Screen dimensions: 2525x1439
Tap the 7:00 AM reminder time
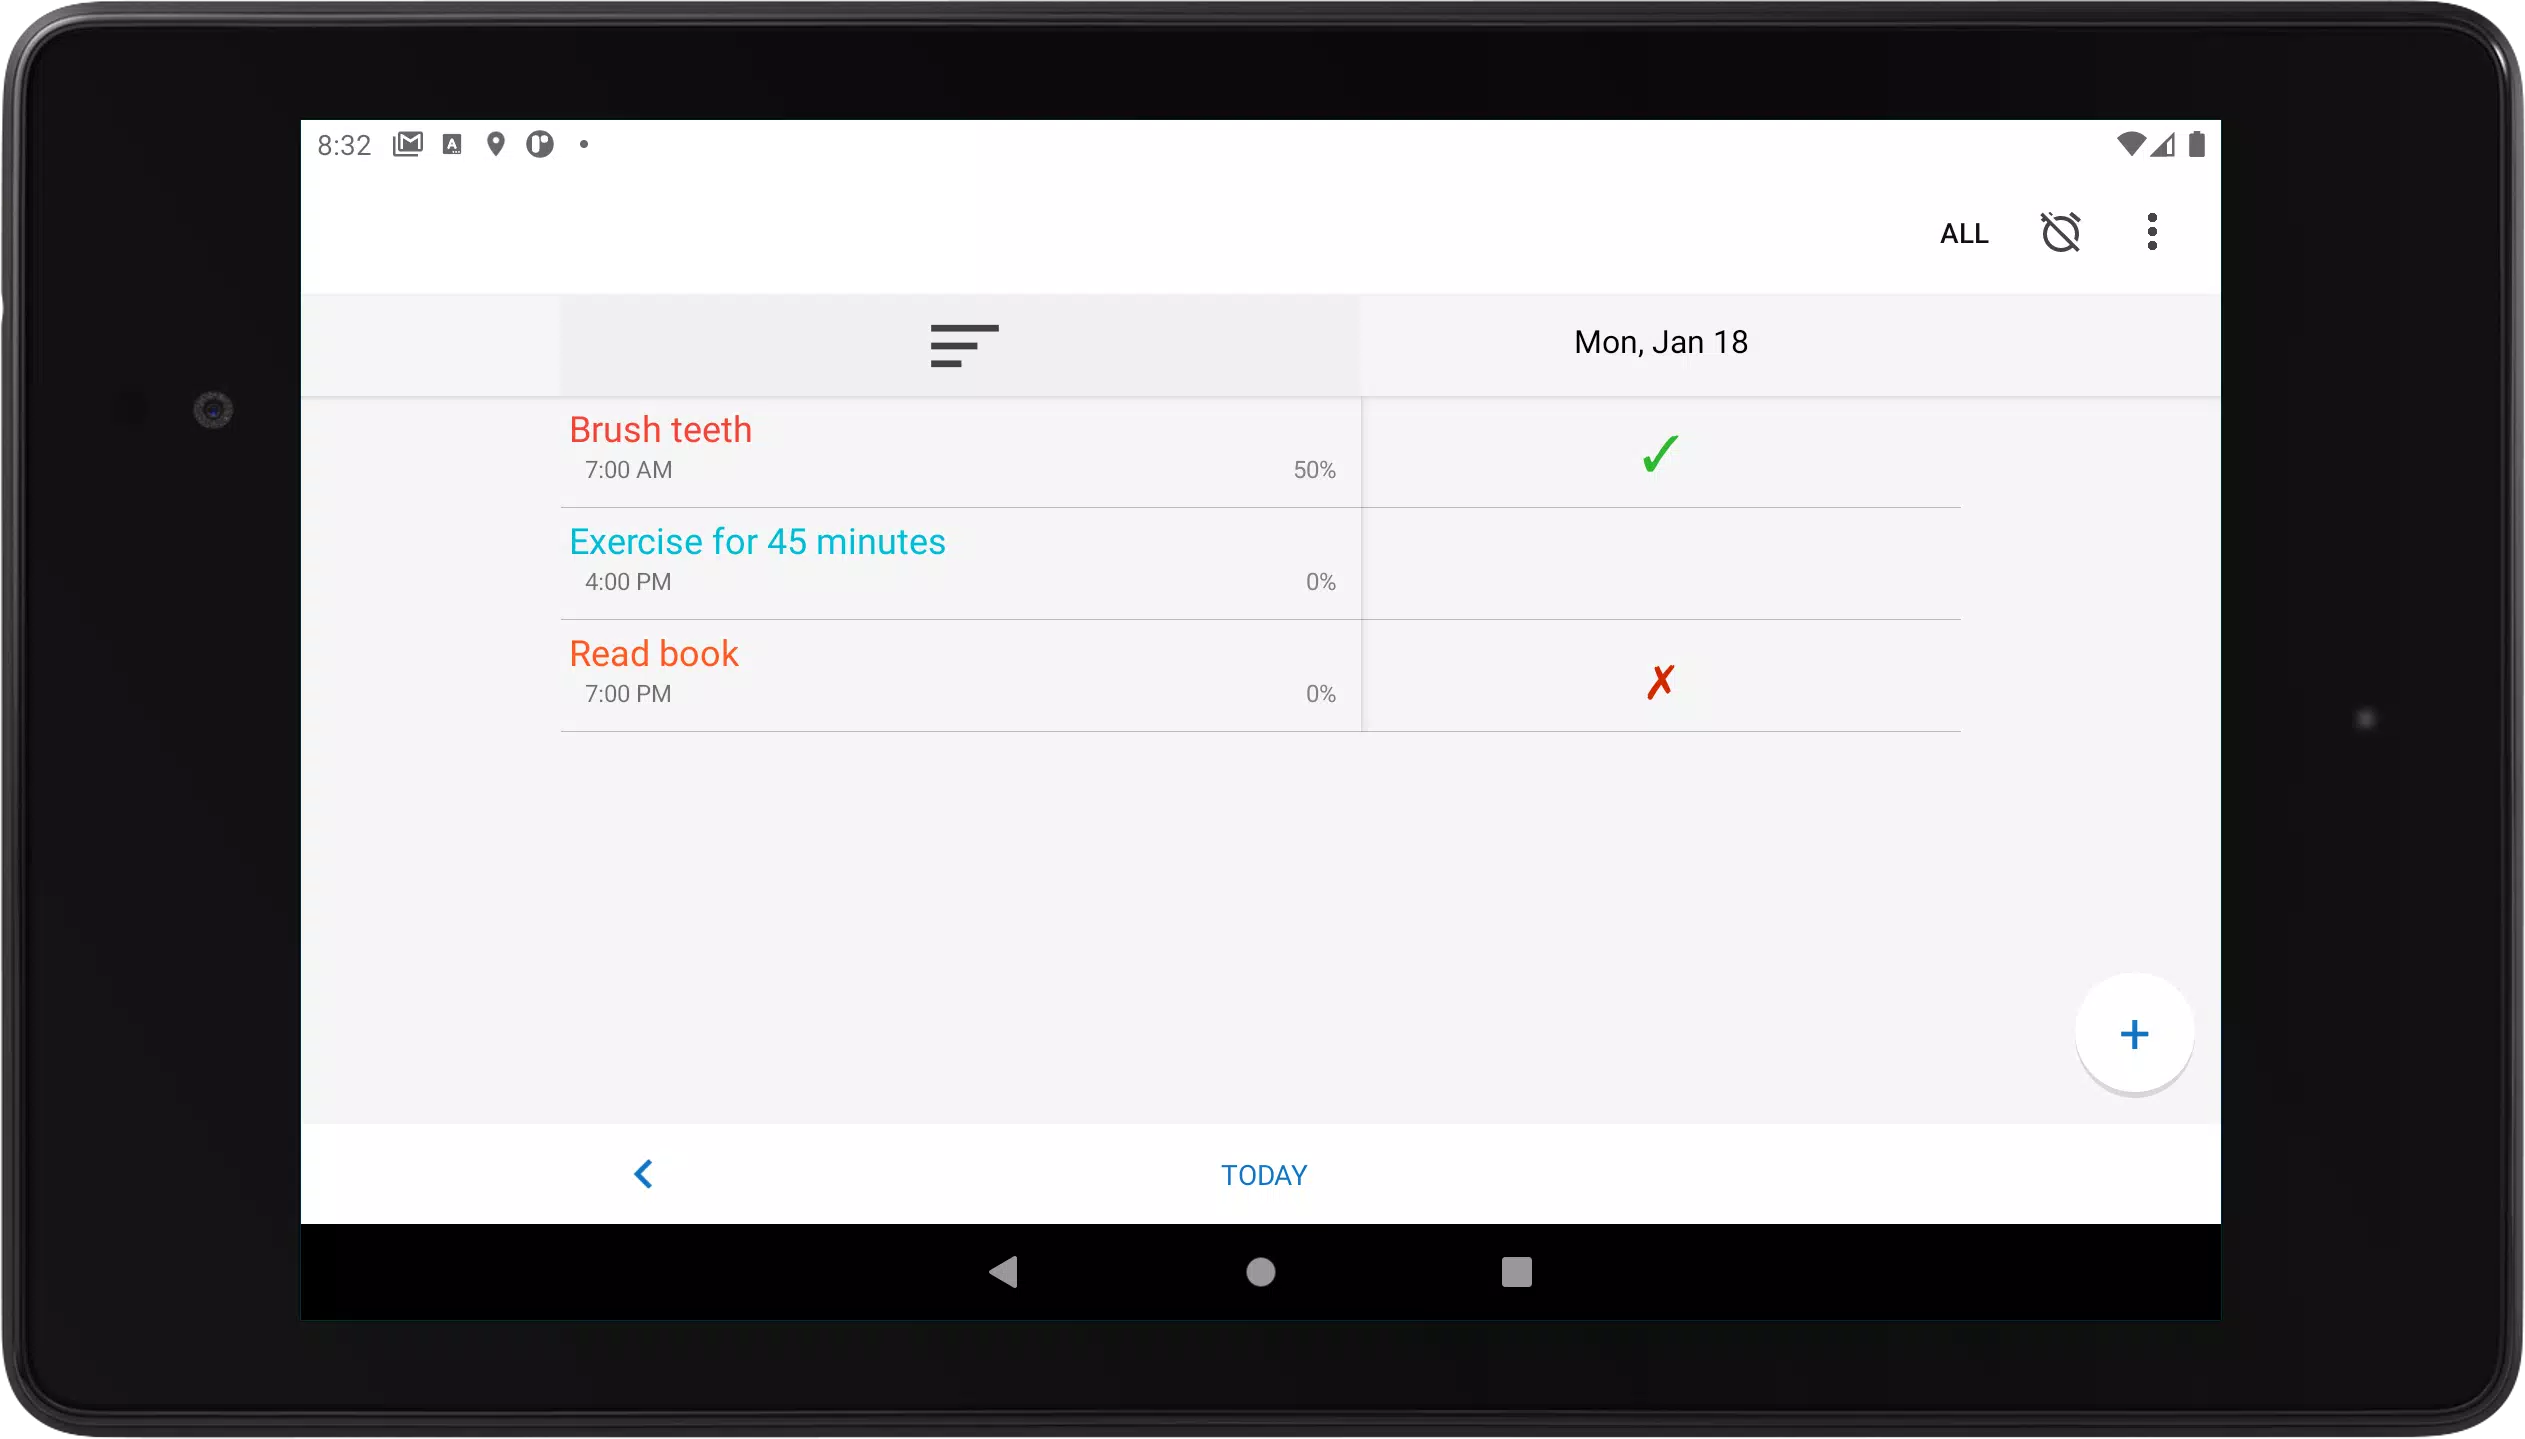[628, 470]
